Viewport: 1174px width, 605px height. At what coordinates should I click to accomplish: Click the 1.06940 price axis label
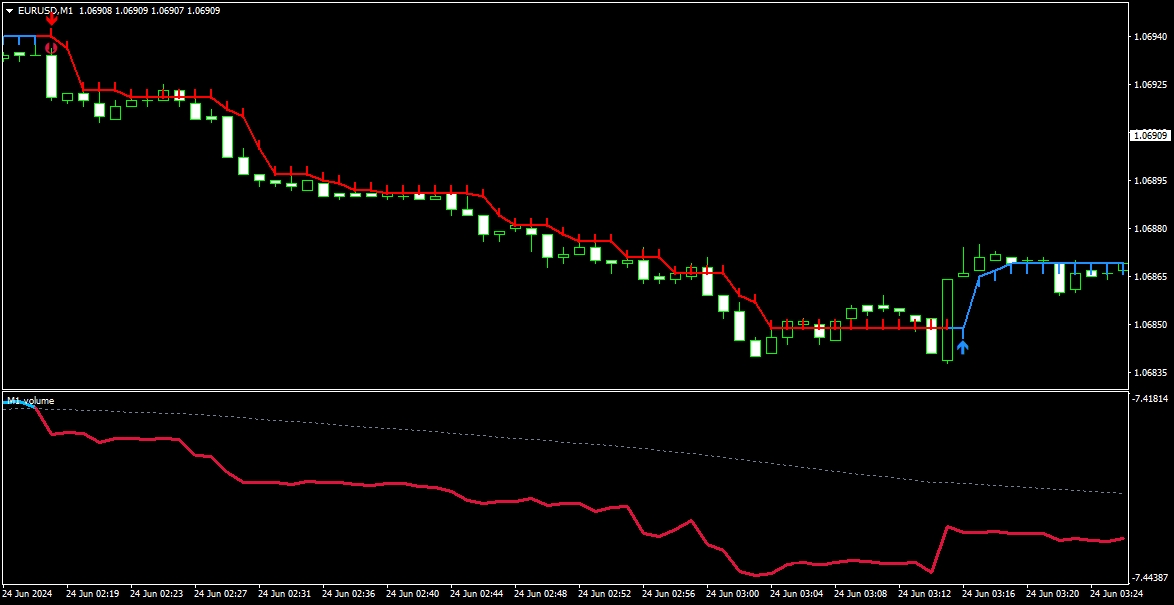pyautogui.click(x=1151, y=37)
